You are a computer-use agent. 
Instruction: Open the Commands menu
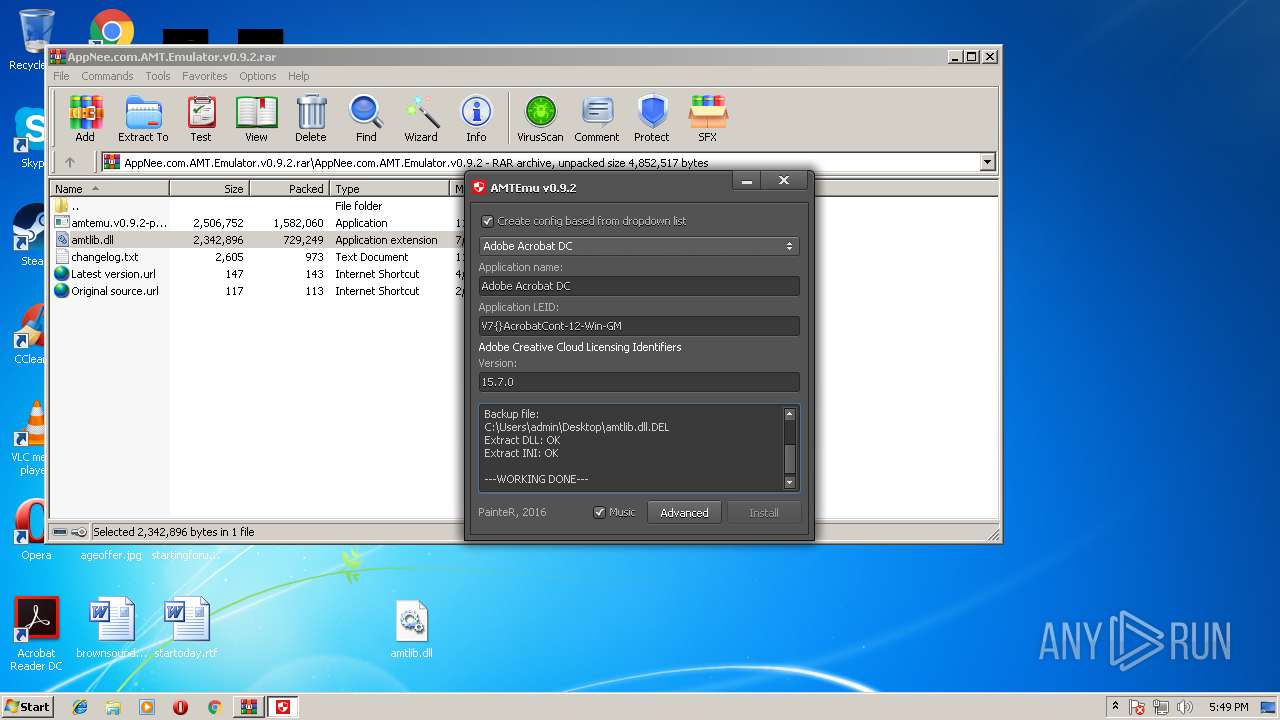coord(107,76)
